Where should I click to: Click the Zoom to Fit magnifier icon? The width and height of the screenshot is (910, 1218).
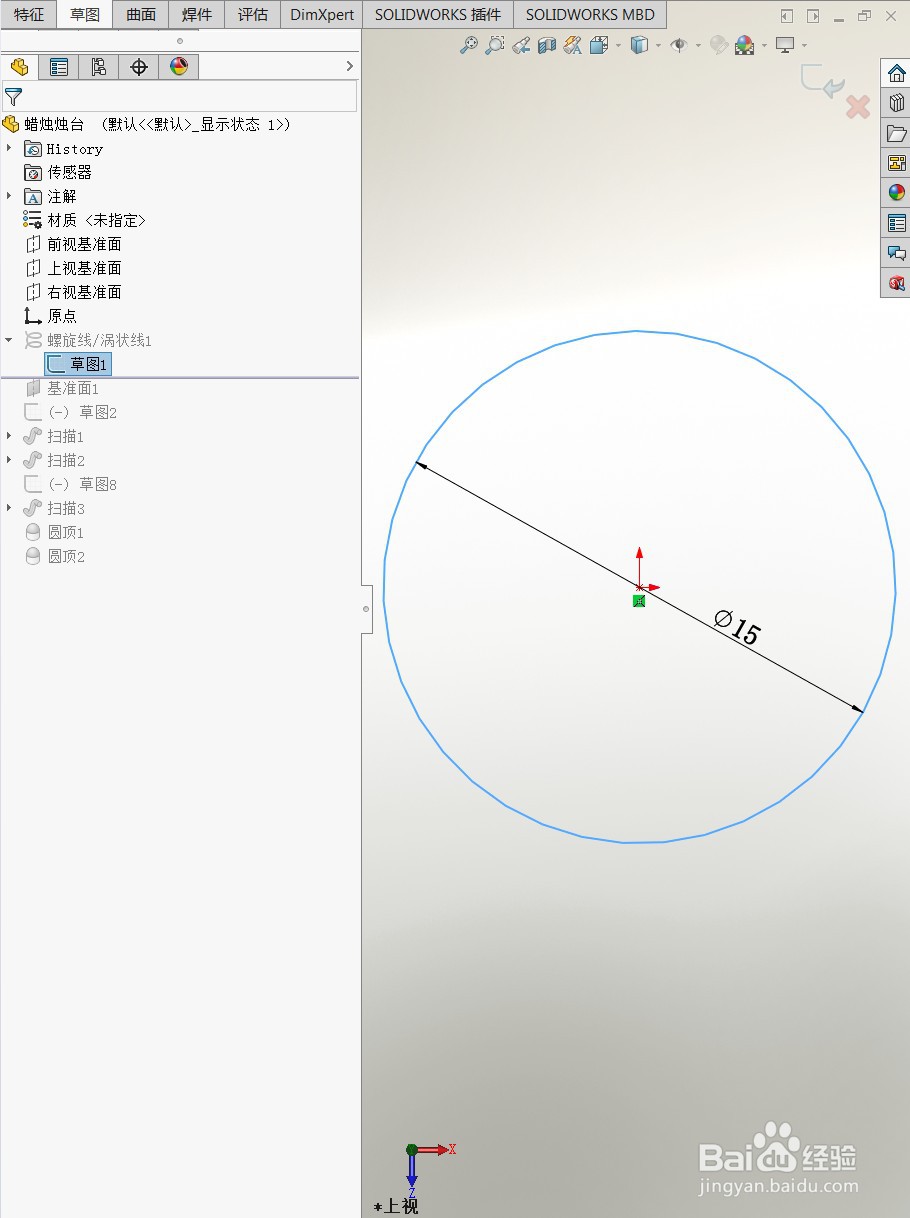(468, 45)
